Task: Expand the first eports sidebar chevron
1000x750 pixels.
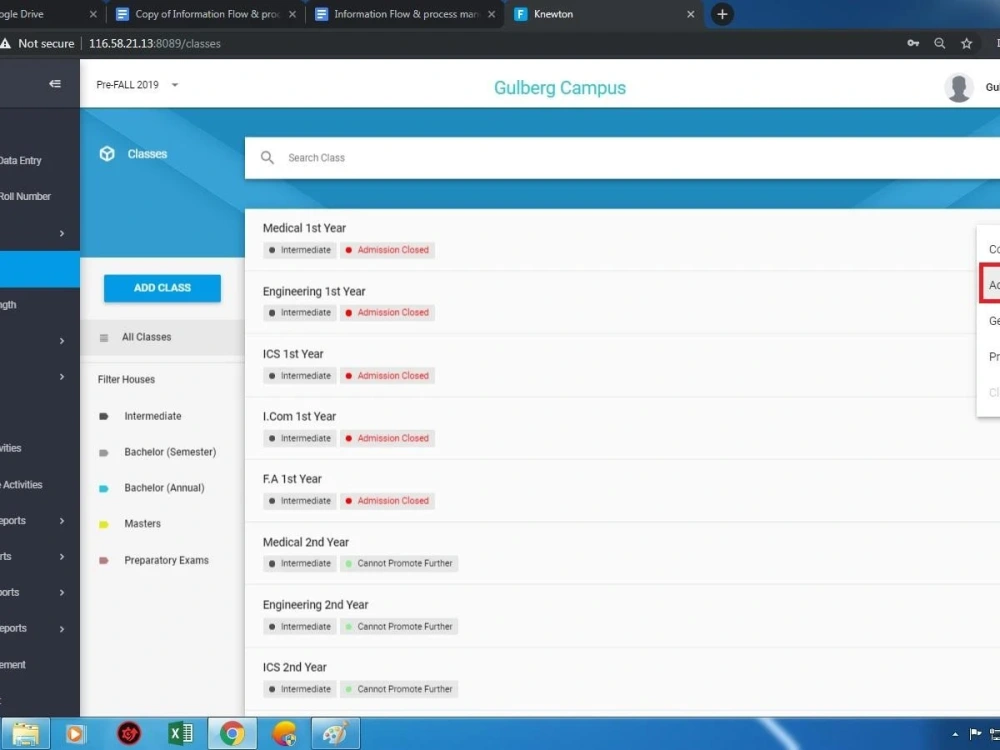Action: 62,520
